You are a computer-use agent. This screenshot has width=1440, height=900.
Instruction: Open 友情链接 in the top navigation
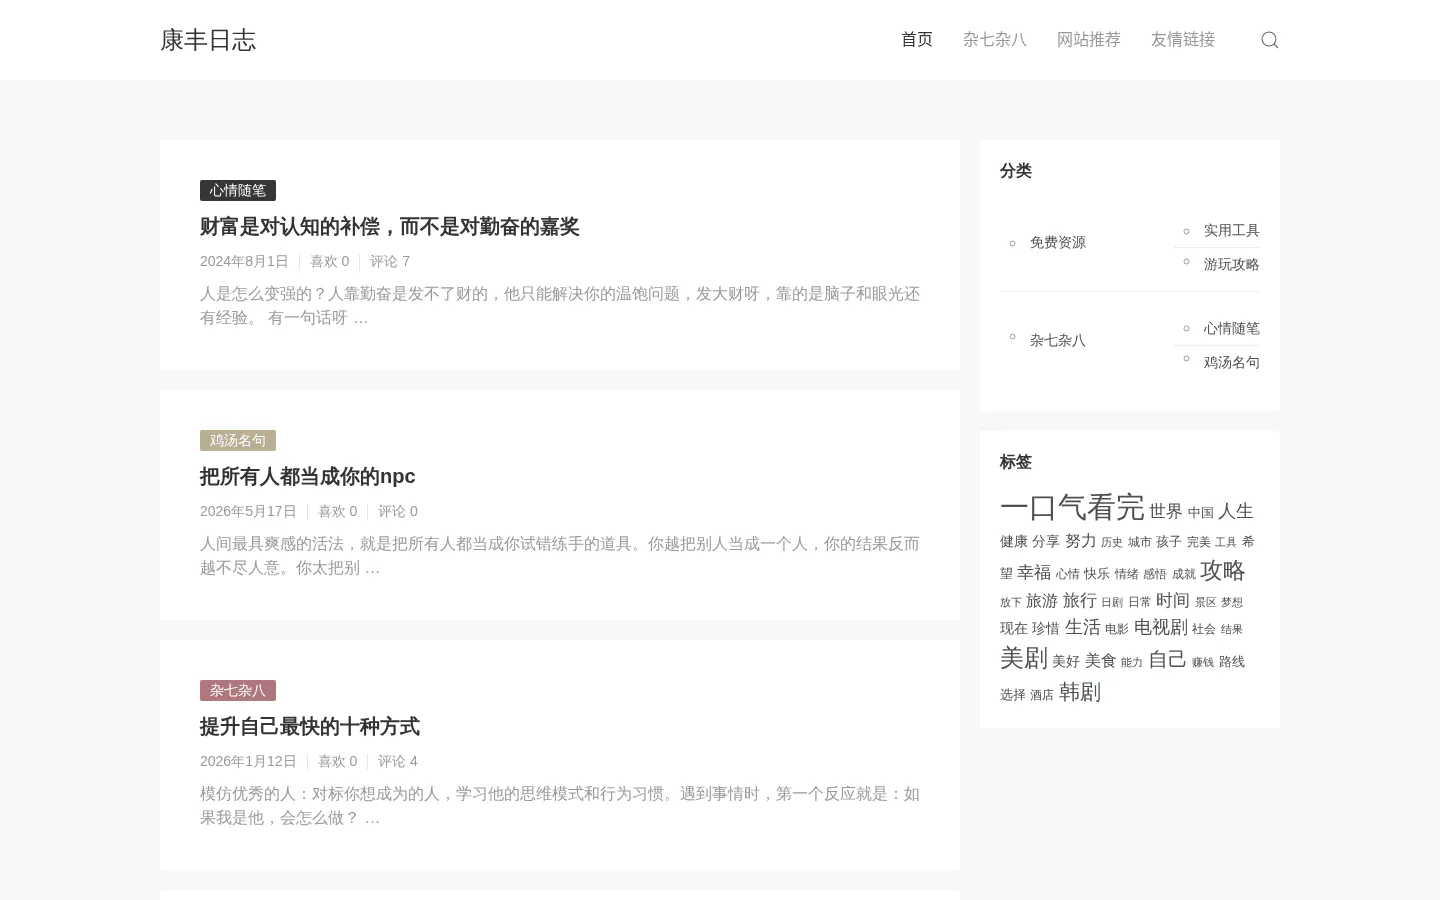1183,40
